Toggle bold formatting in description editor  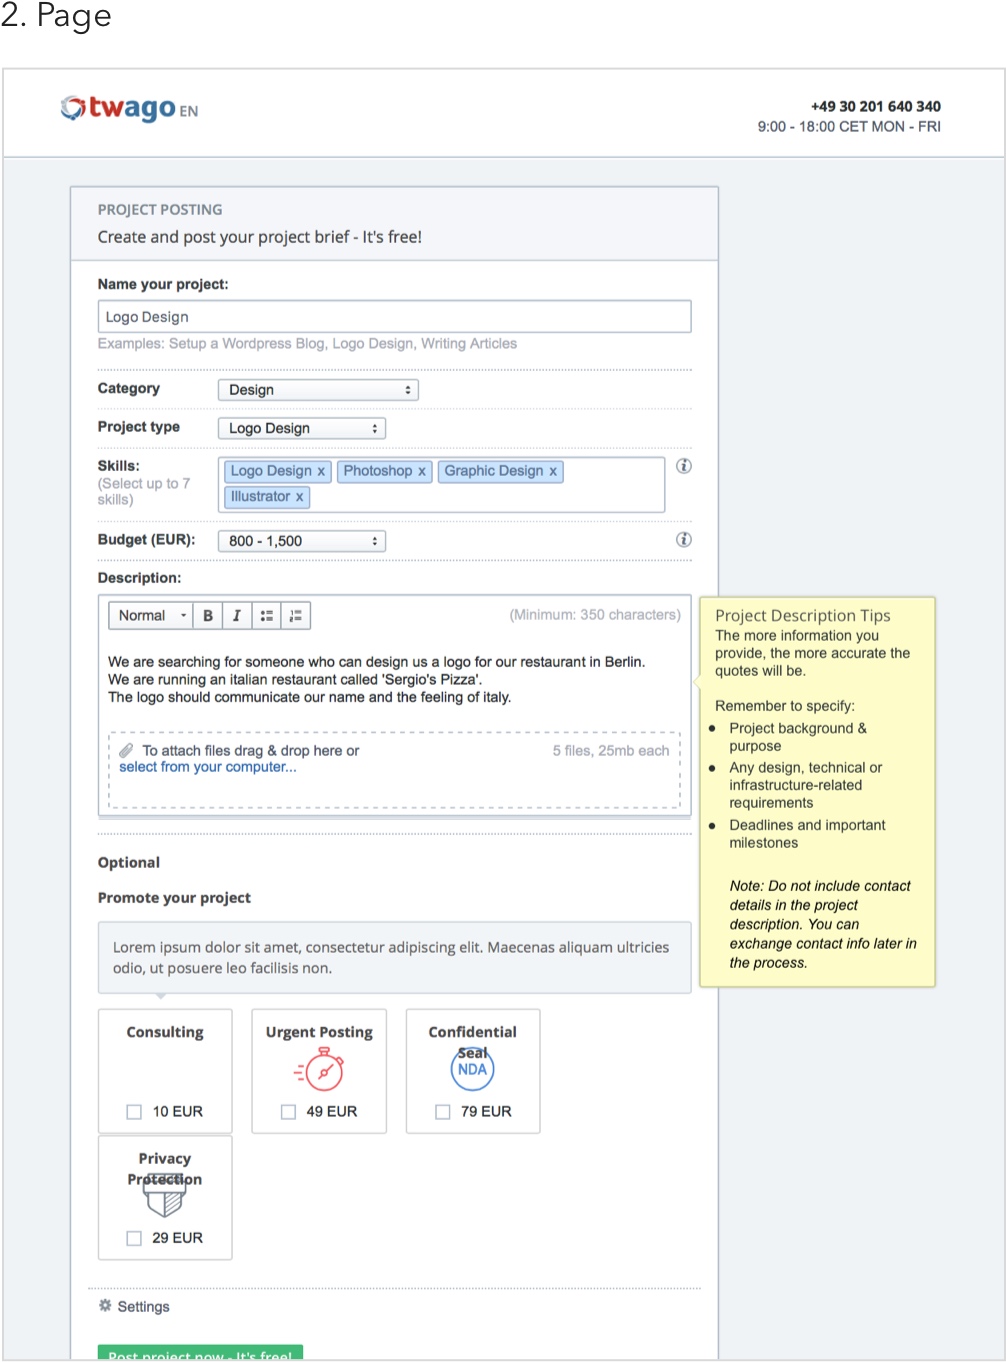pyautogui.click(x=208, y=616)
